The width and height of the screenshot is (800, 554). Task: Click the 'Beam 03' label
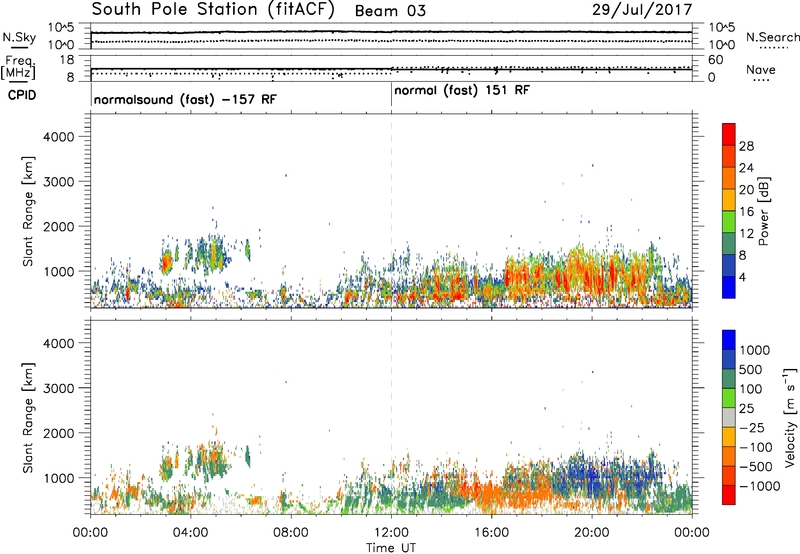pyautogui.click(x=390, y=11)
